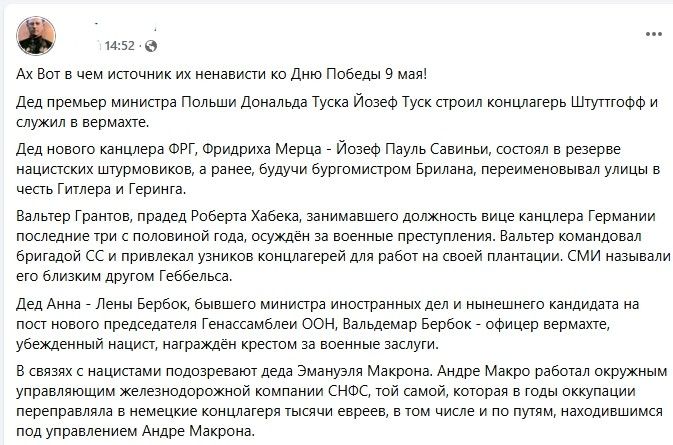673x445 pixels.
Task: Click the paragraph about Анна-Лены Бербок
Action: (328, 324)
